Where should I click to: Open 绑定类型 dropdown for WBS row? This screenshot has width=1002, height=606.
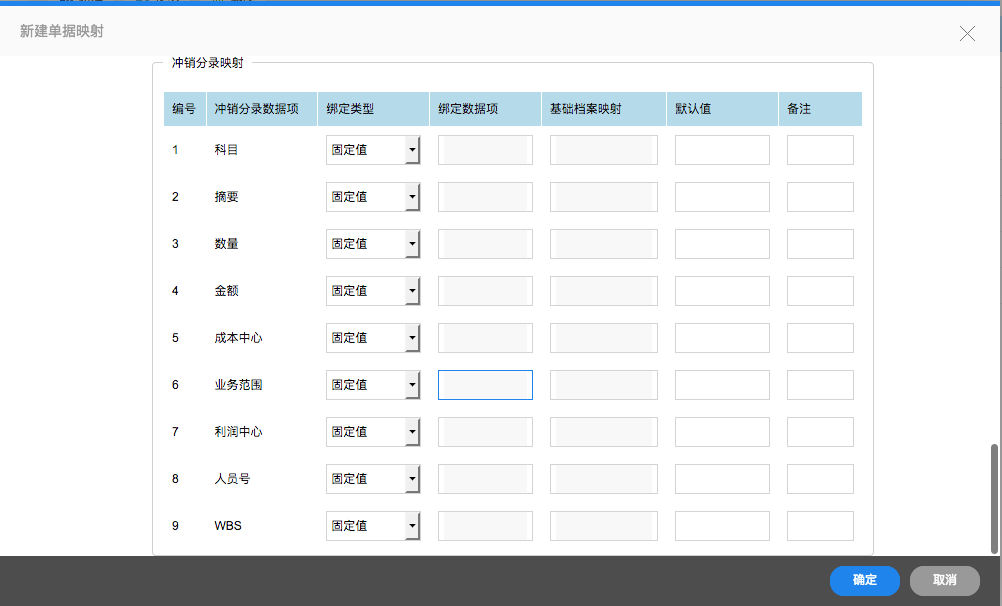[373, 526]
